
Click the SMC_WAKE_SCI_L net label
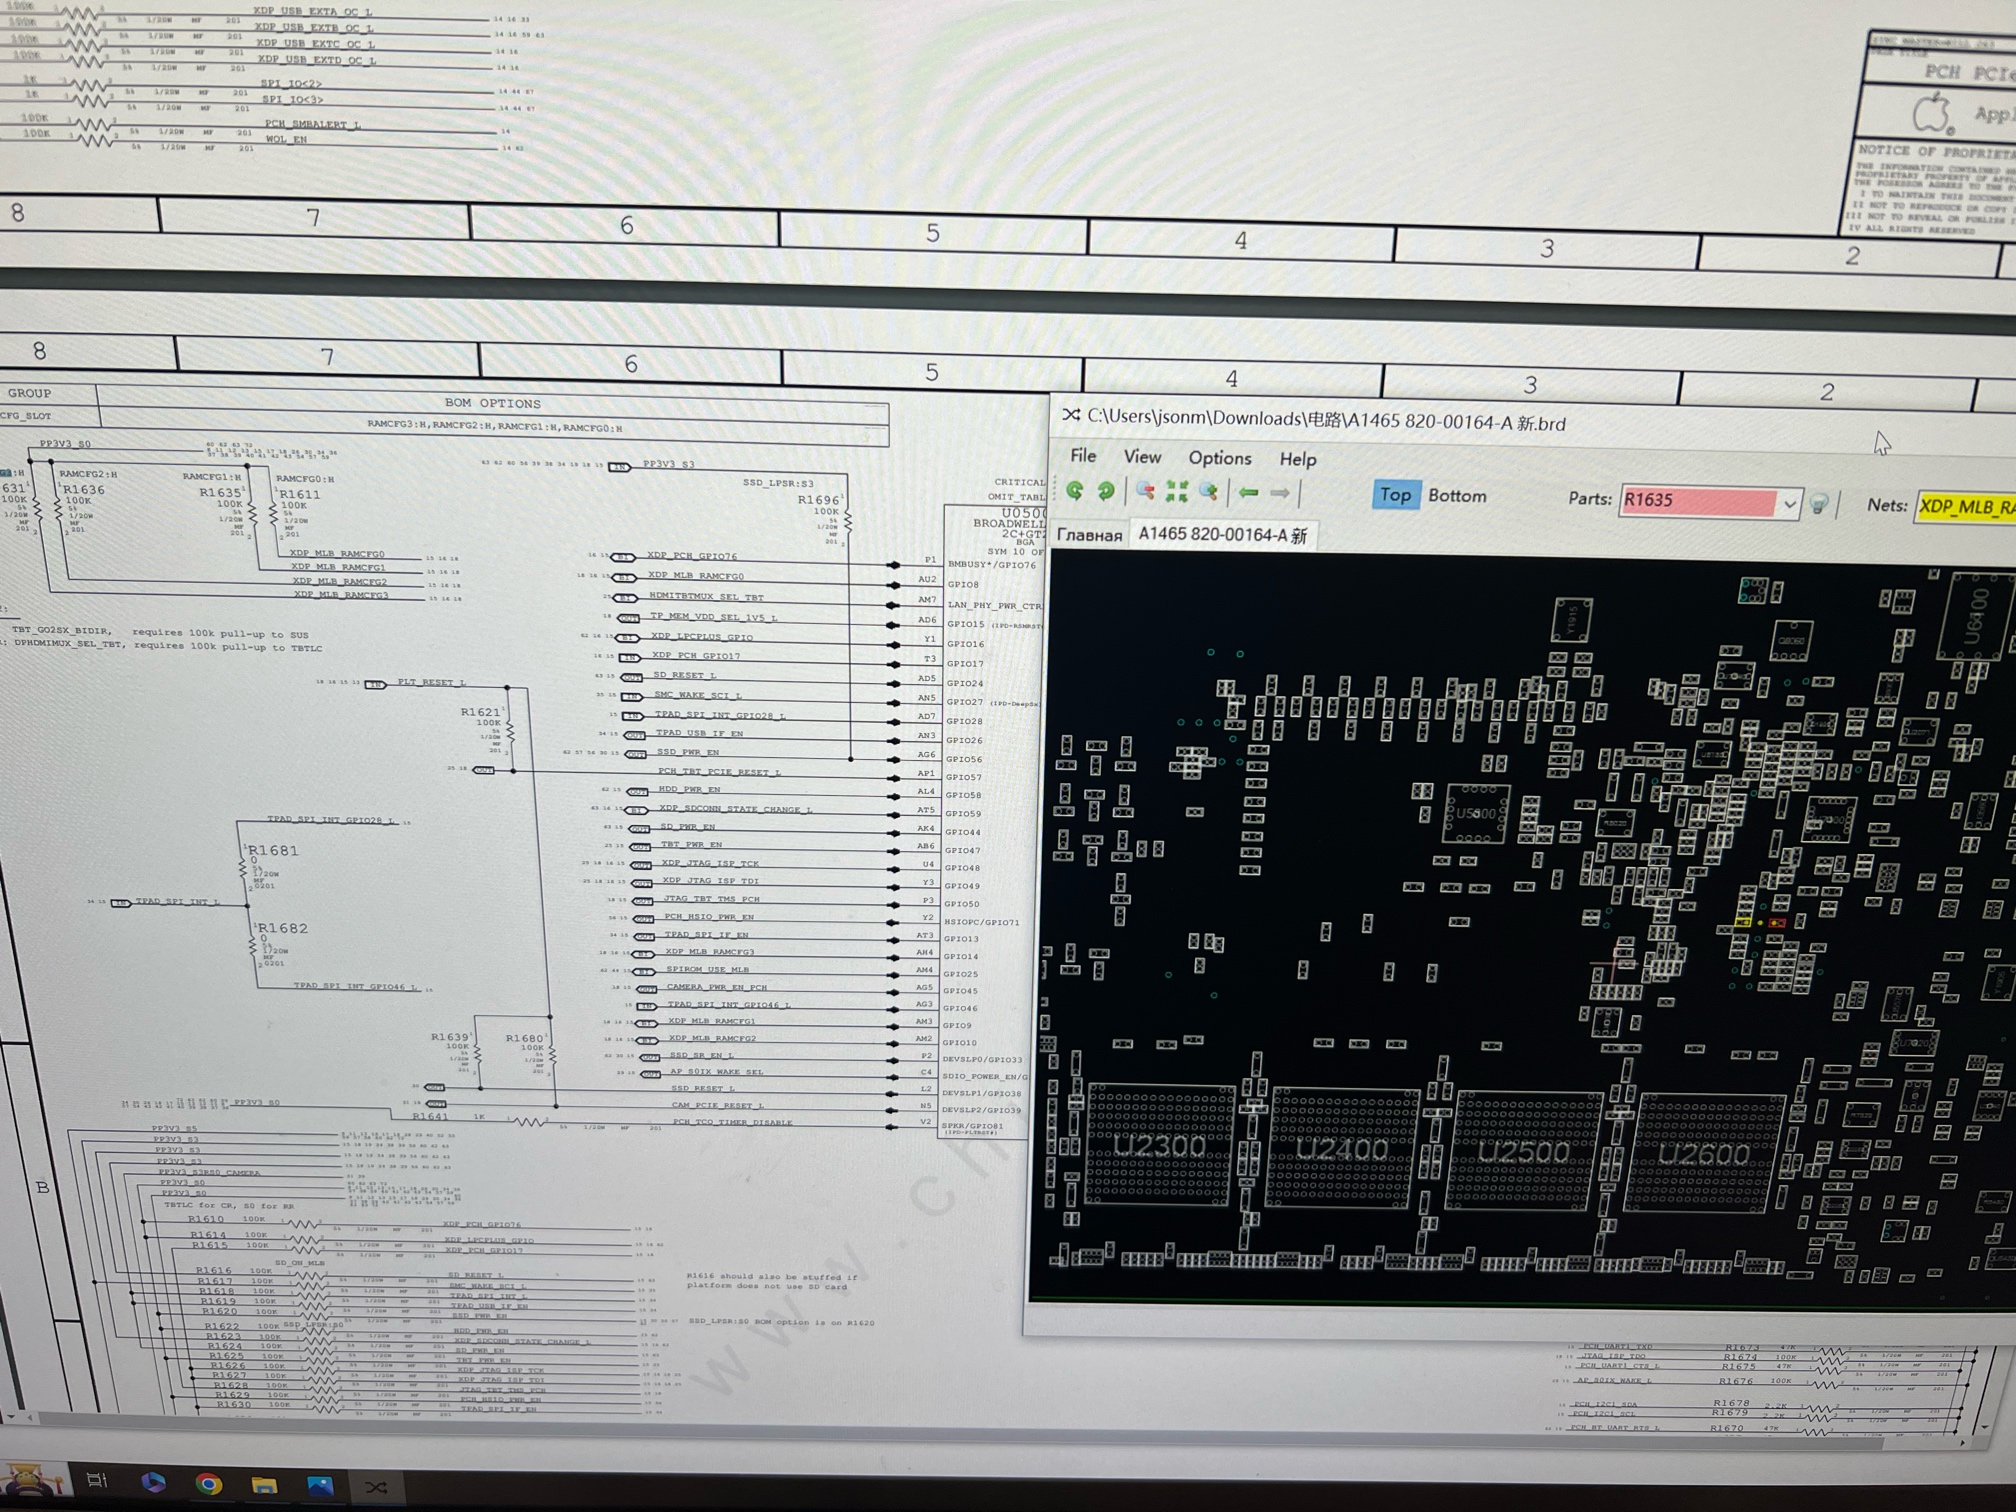[698, 695]
